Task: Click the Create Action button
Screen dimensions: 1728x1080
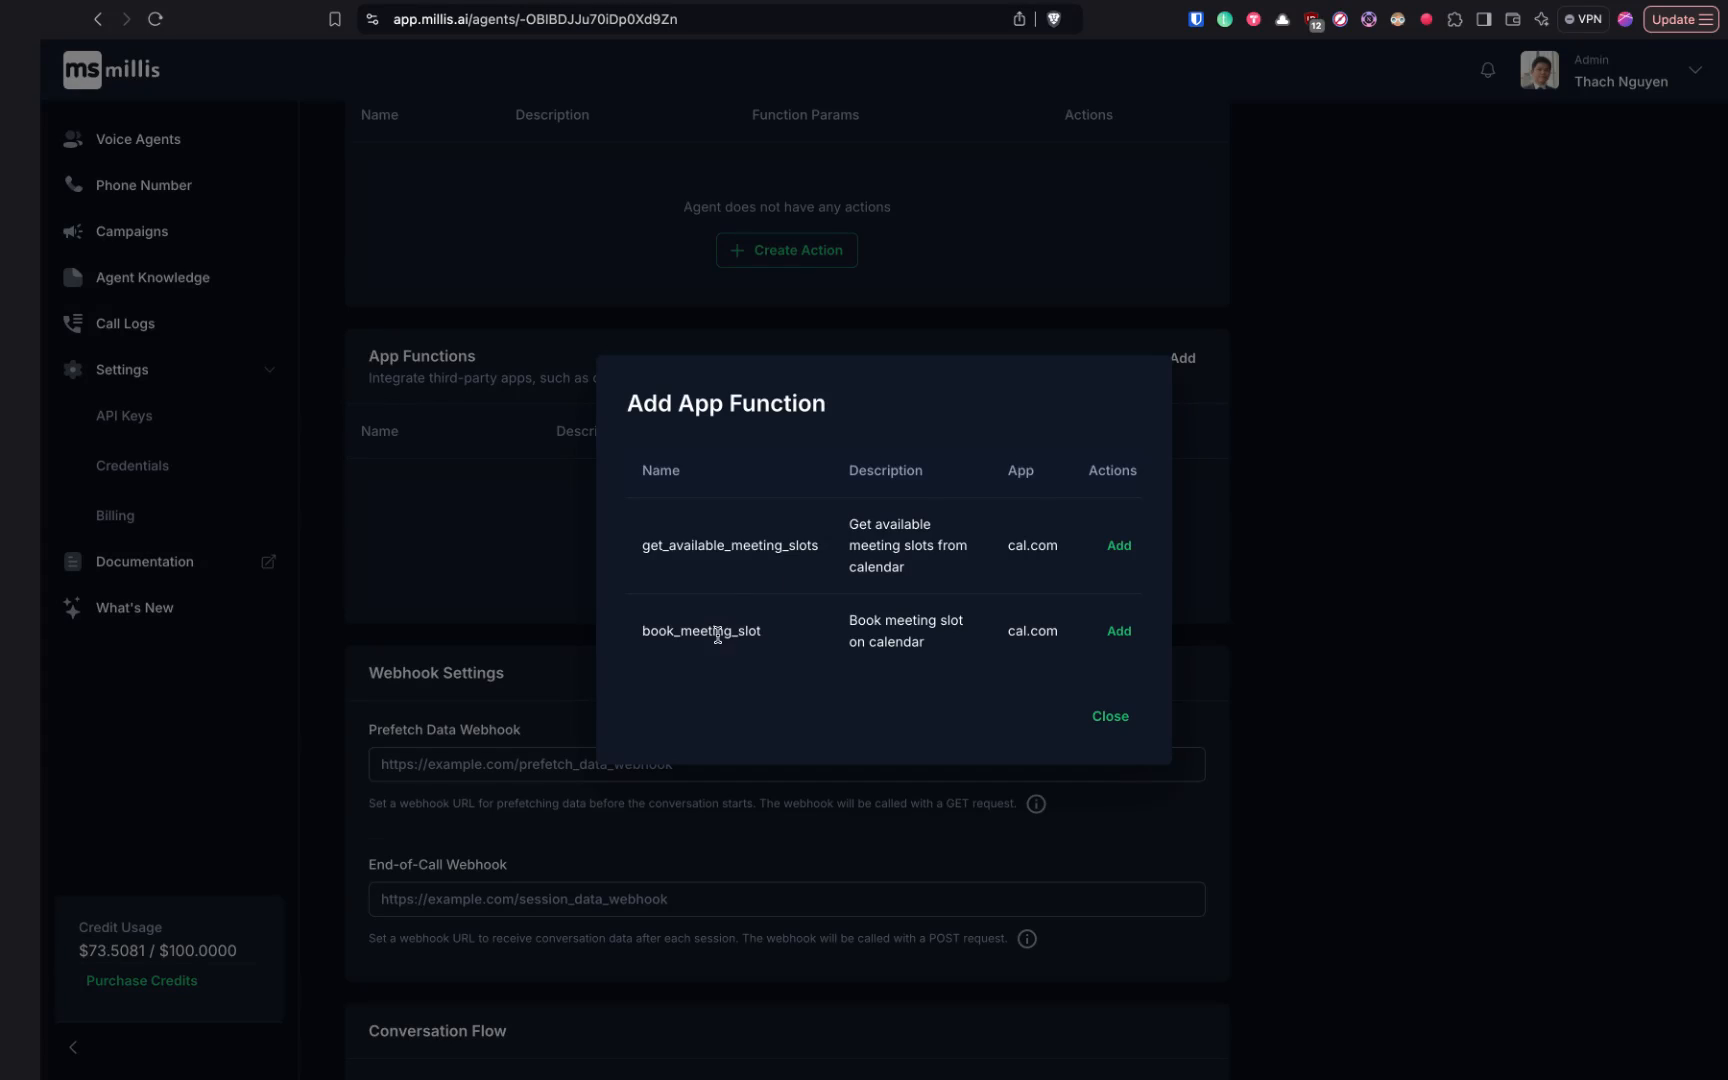Action: click(x=786, y=250)
